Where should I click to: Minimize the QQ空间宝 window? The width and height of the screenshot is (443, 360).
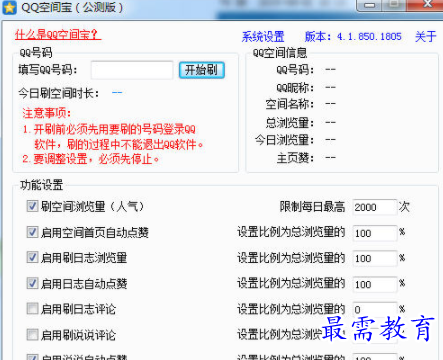[369, 5]
